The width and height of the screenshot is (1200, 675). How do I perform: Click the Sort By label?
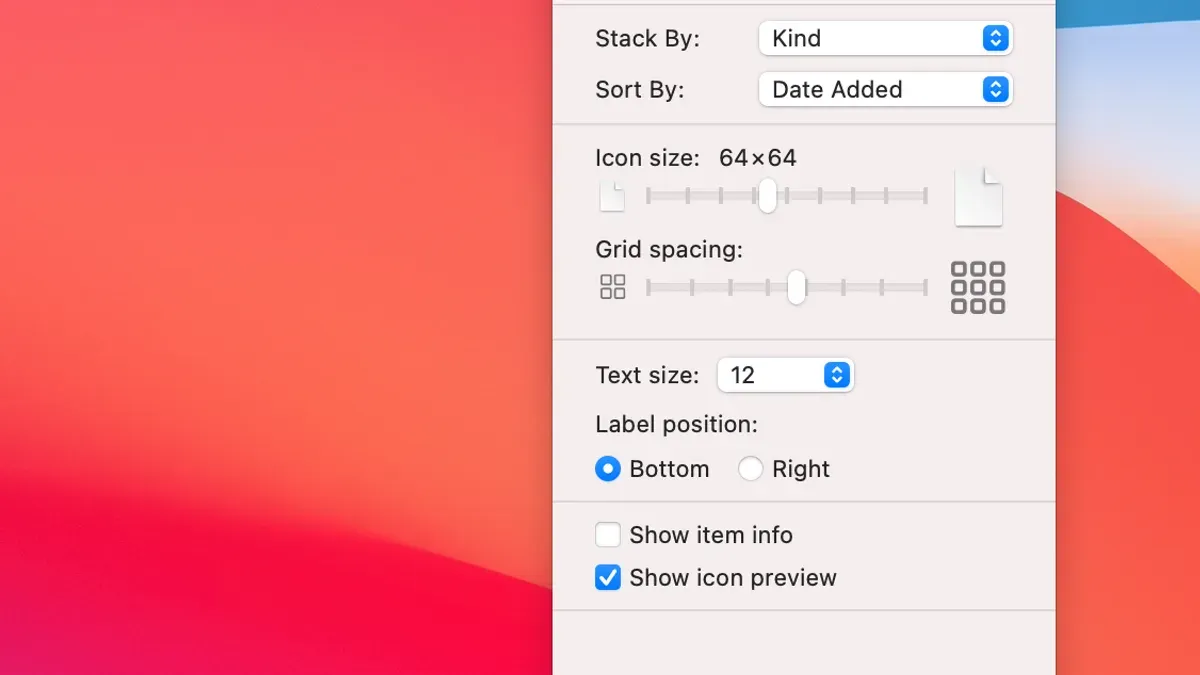(640, 89)
